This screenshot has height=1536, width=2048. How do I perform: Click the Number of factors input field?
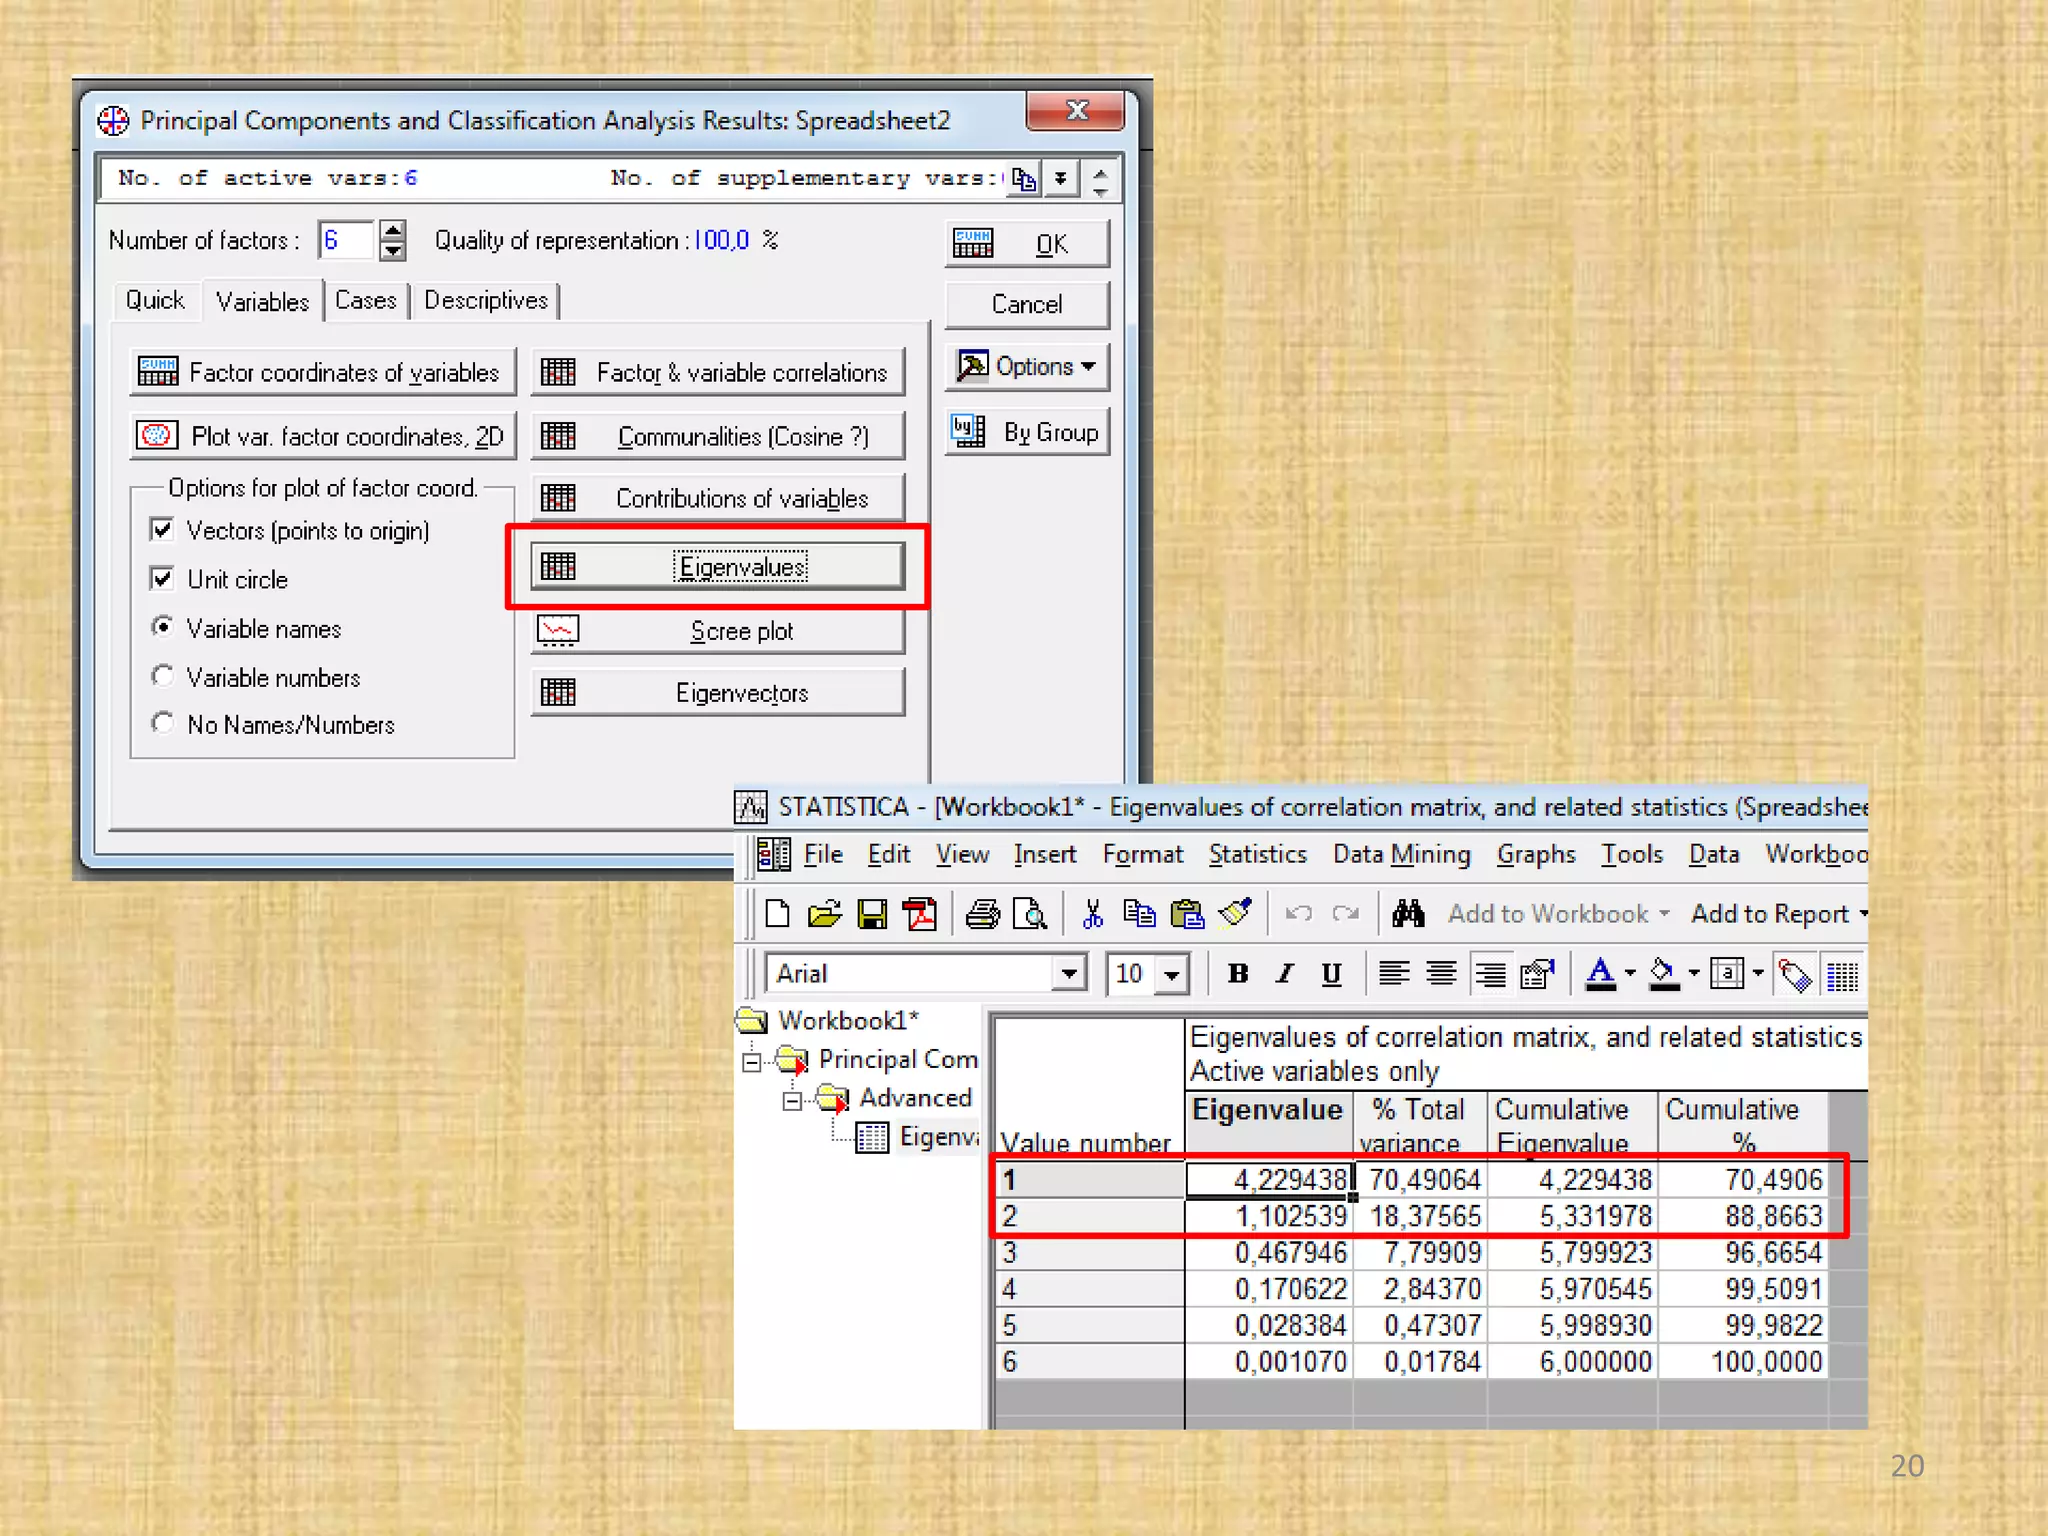[x=346, y=240]
